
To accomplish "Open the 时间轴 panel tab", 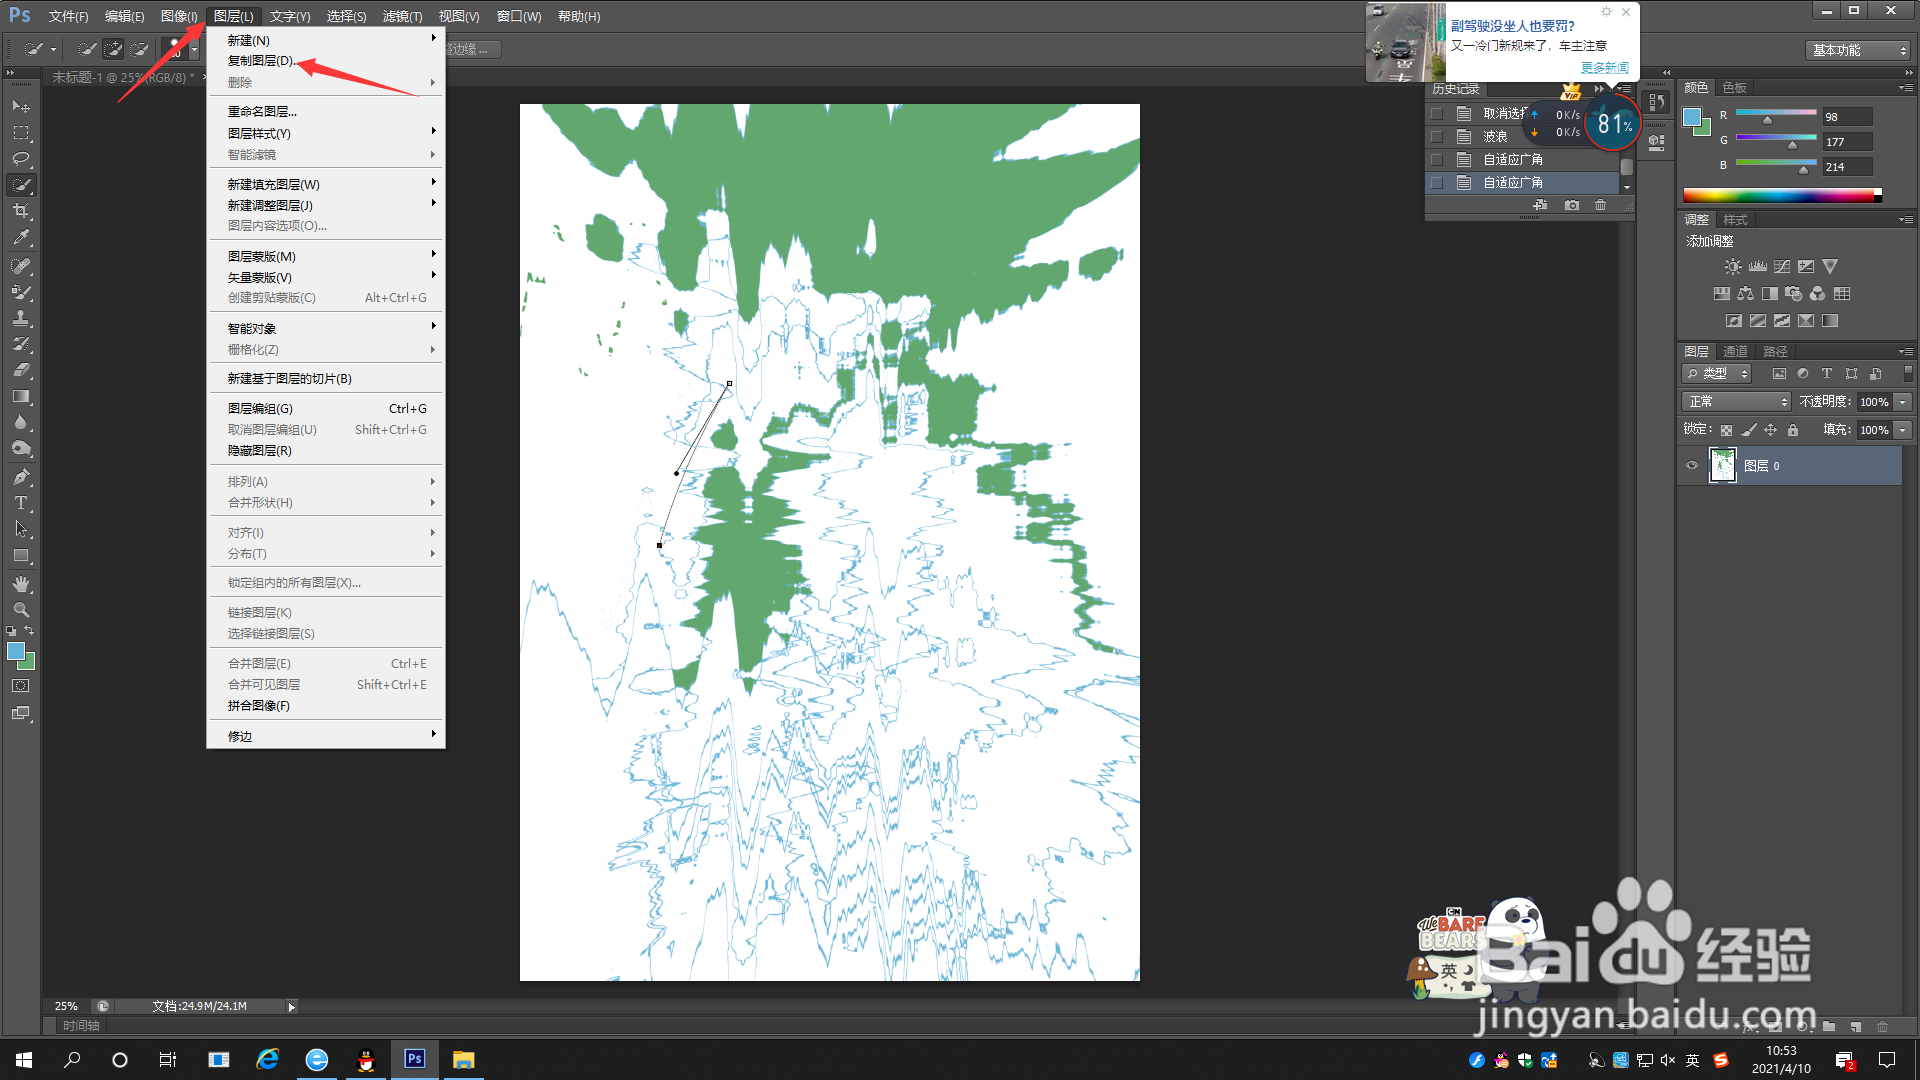I will tap(81, 1026).
